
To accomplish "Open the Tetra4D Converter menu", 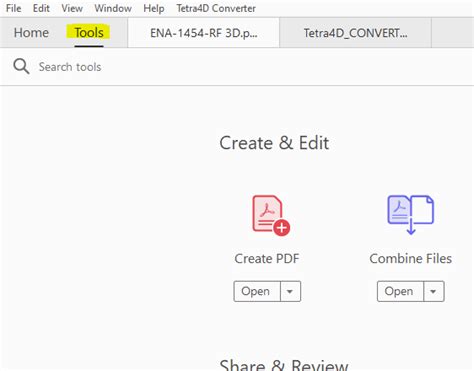I will tap(216, 8).
